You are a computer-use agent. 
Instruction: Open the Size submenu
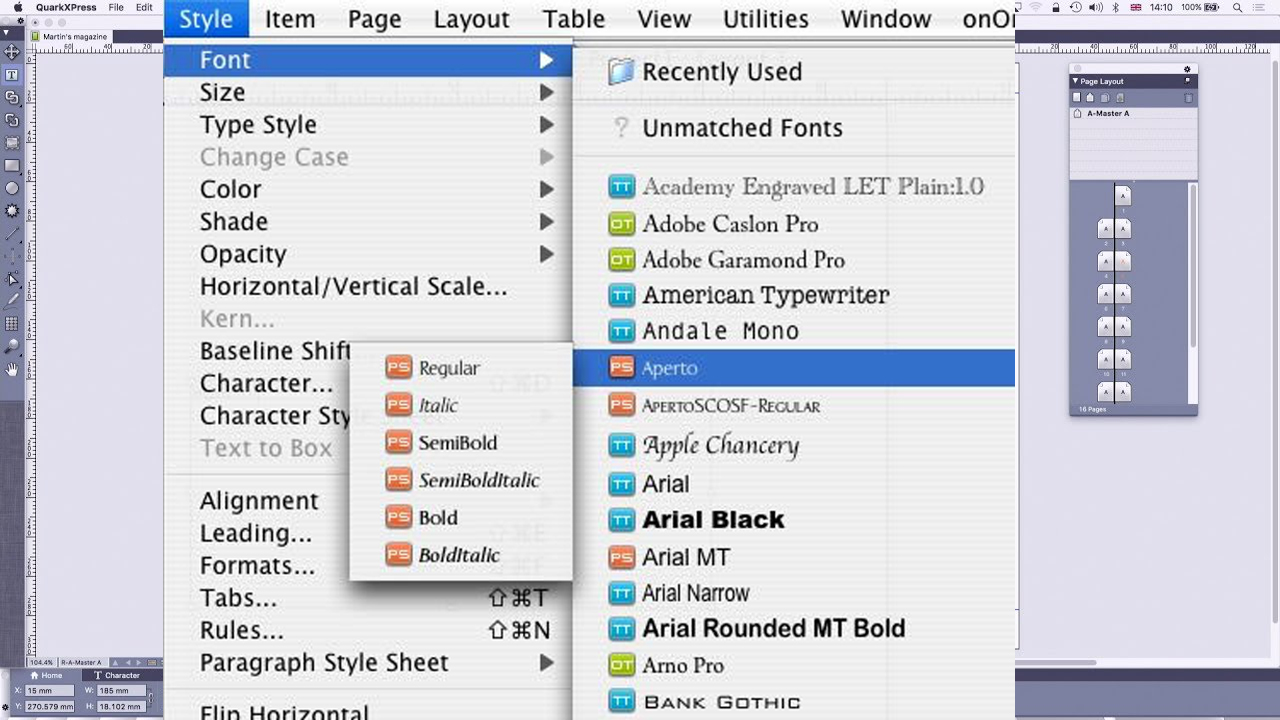(367, 92)
